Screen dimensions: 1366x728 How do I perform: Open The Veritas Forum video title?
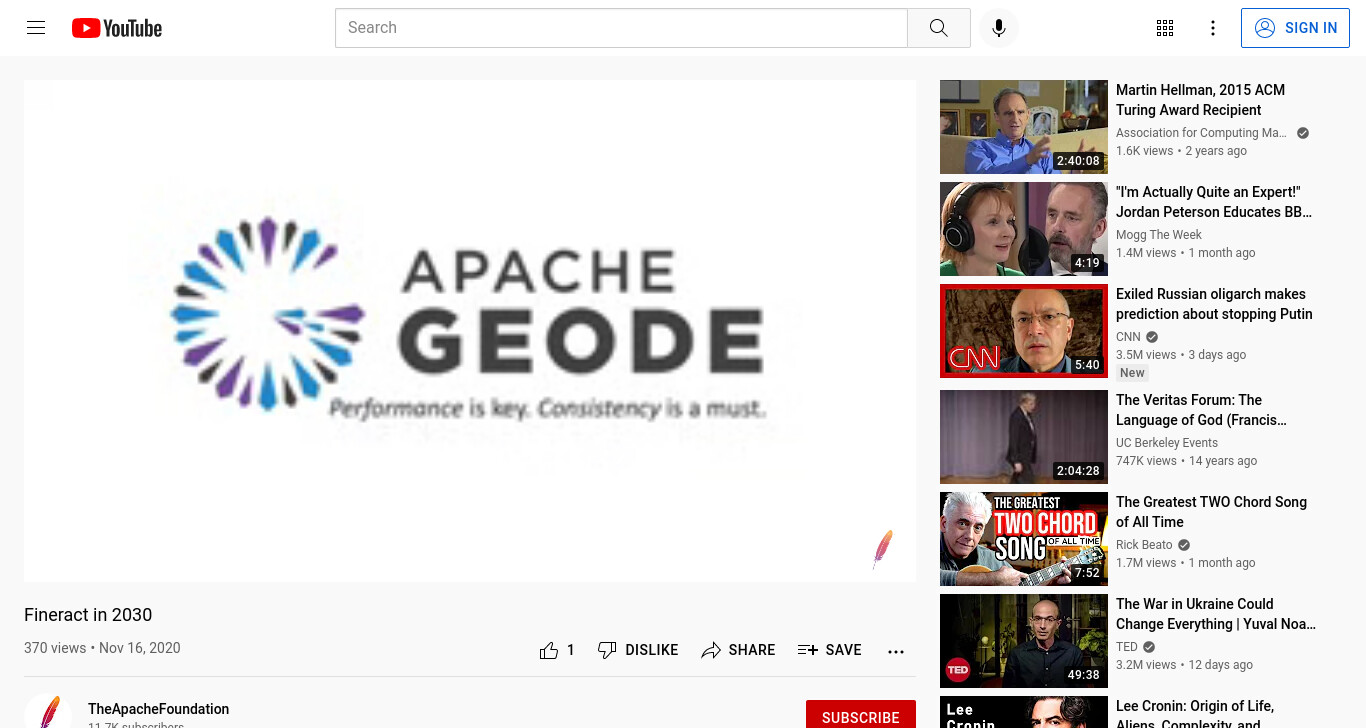click(x=1201, y=410)
